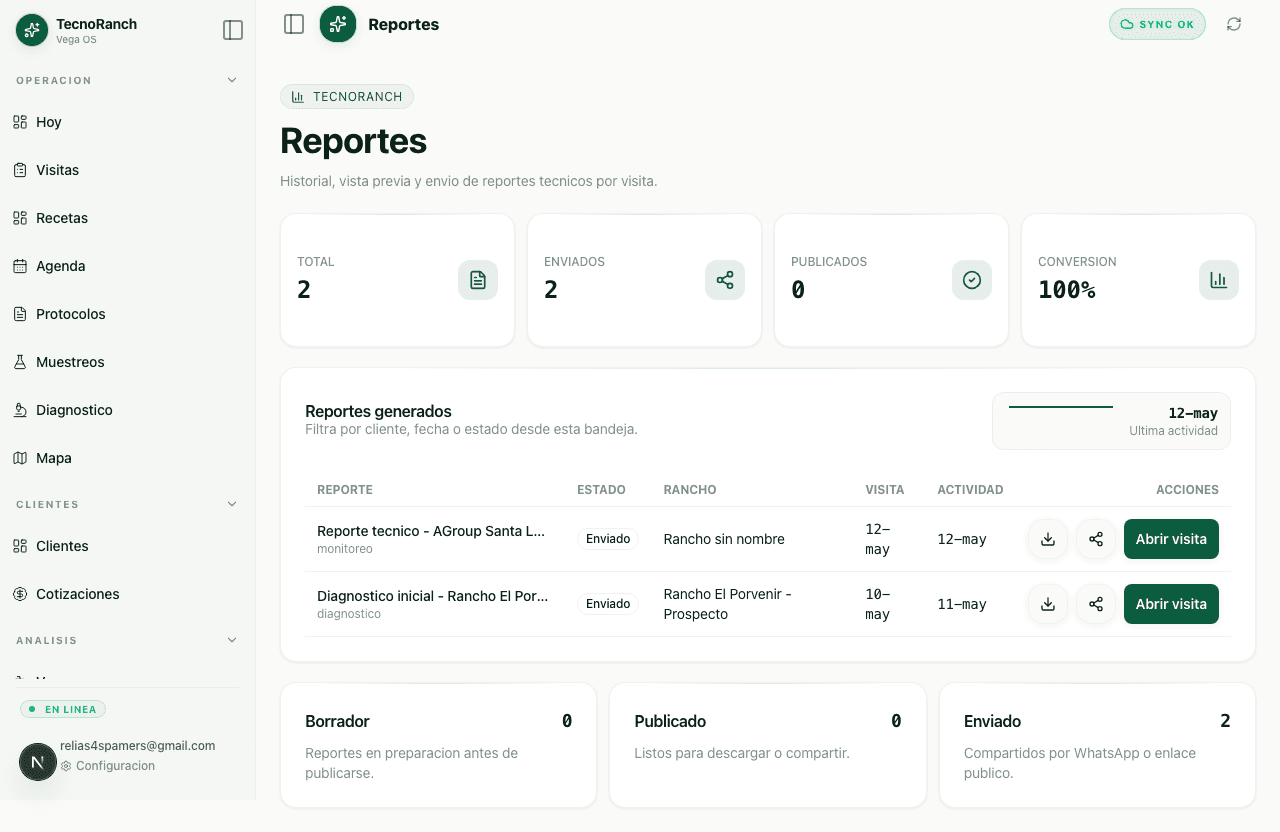Screen dimensions: 1280x832
Task: Click the Ultima actividad 12-may progress bar
Action: [x=1061, y=407]
